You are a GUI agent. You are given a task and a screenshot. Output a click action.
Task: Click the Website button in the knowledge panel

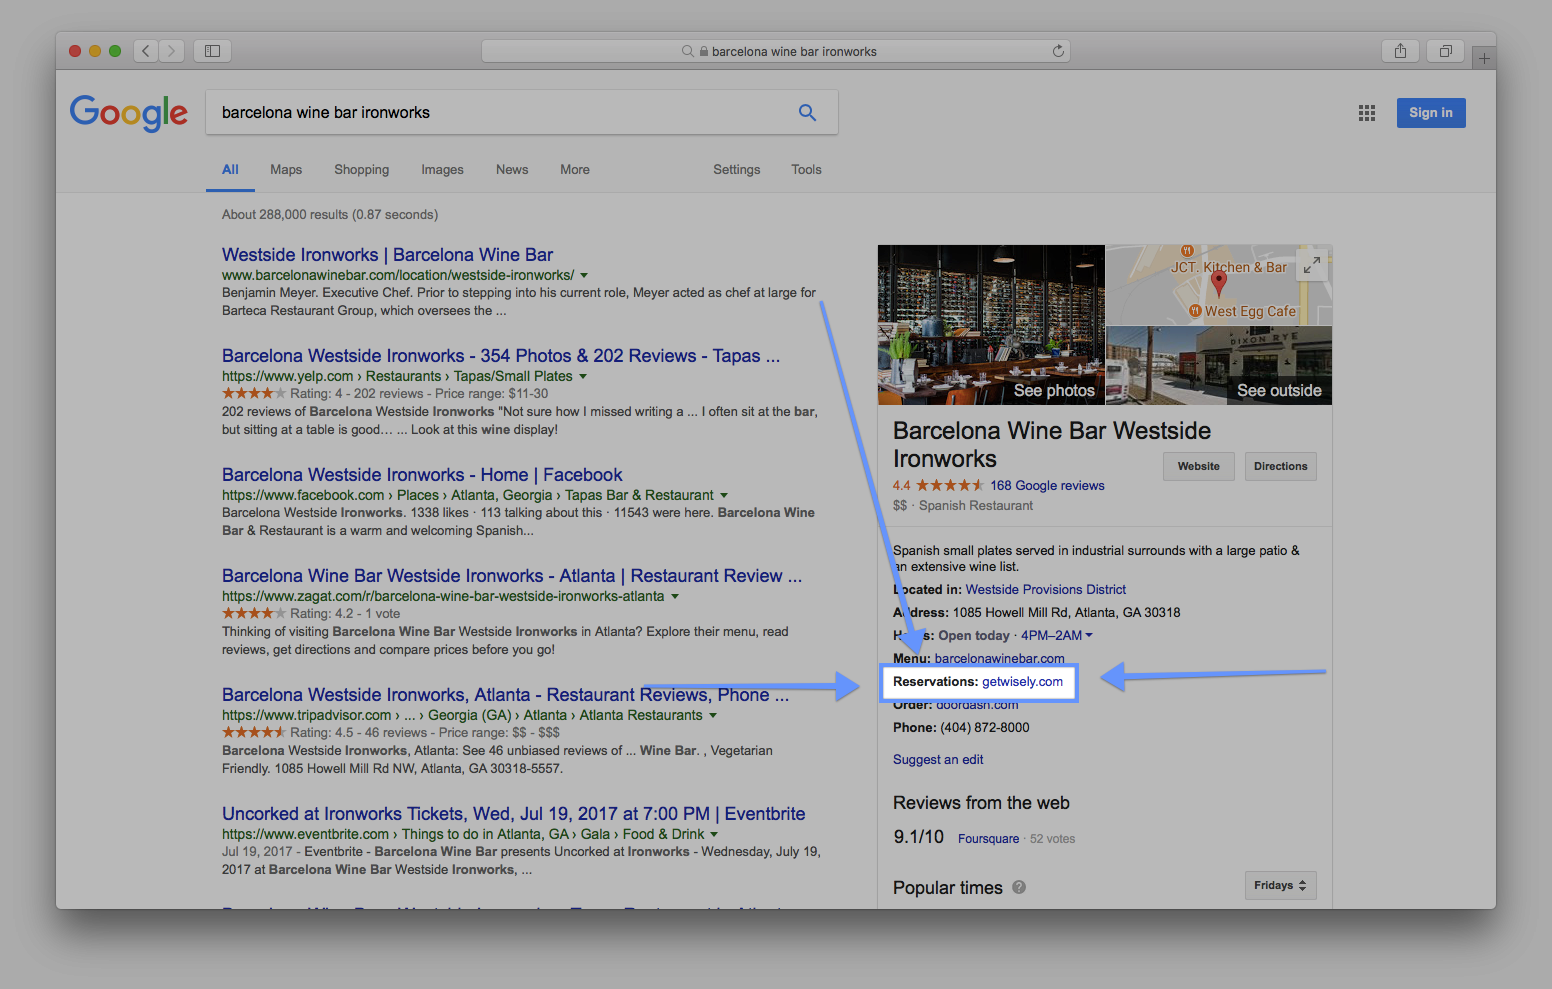coord(1199,466)
